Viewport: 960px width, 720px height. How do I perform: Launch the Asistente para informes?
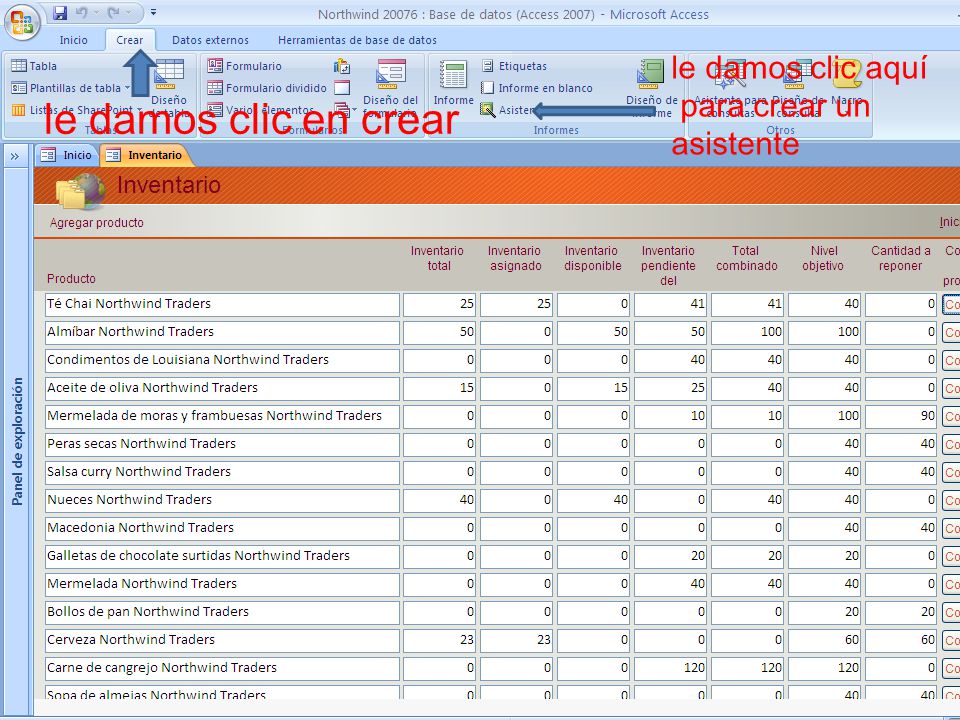point(508,110)
